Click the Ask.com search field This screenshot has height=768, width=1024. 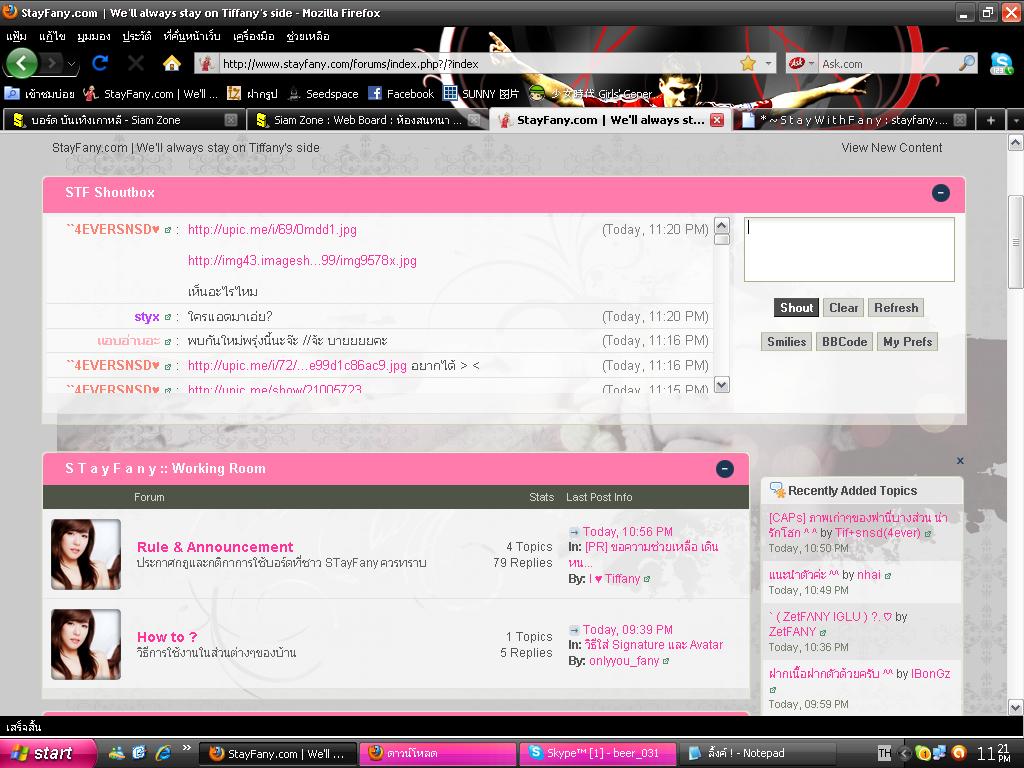(x=888, y=63)
